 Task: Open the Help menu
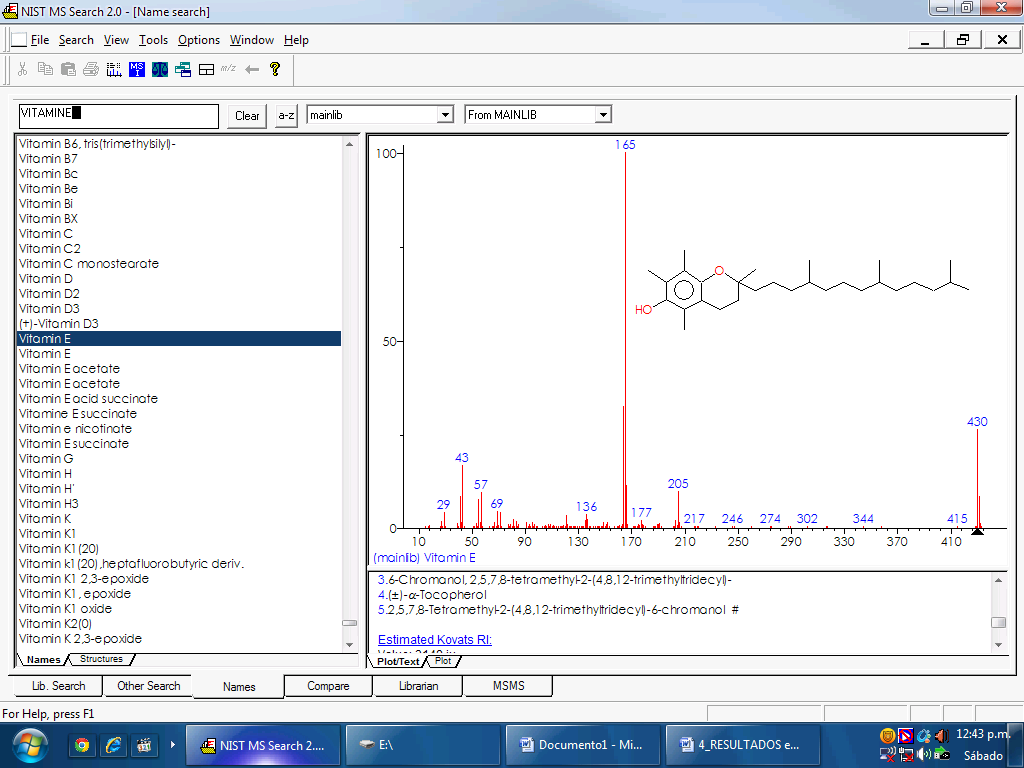point(296,40)
